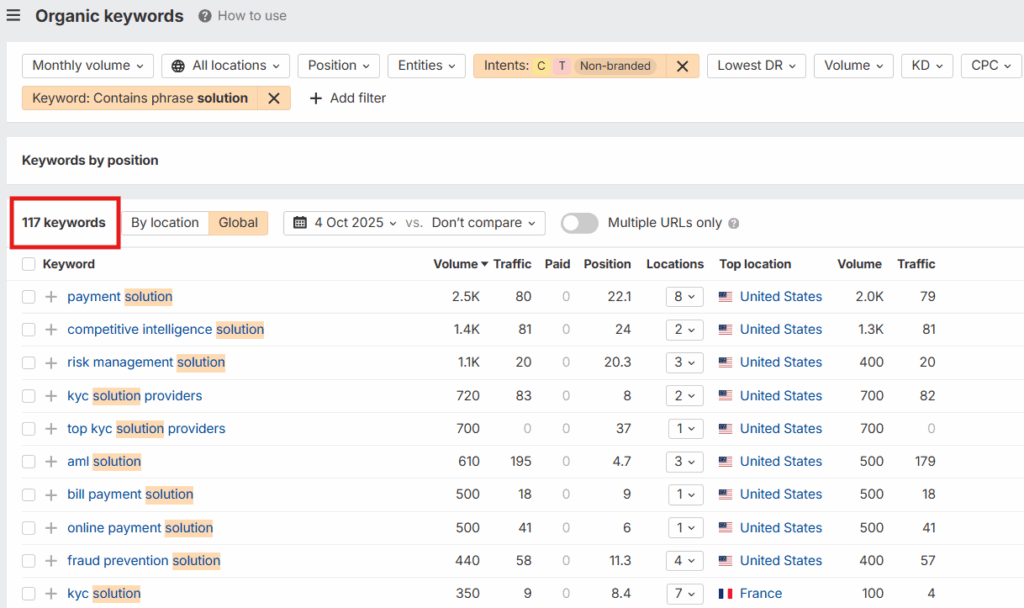Click the calendar icon for 4 Oct 2025
This screenshot has width=1024, height=608.
(x=300, y=223)
